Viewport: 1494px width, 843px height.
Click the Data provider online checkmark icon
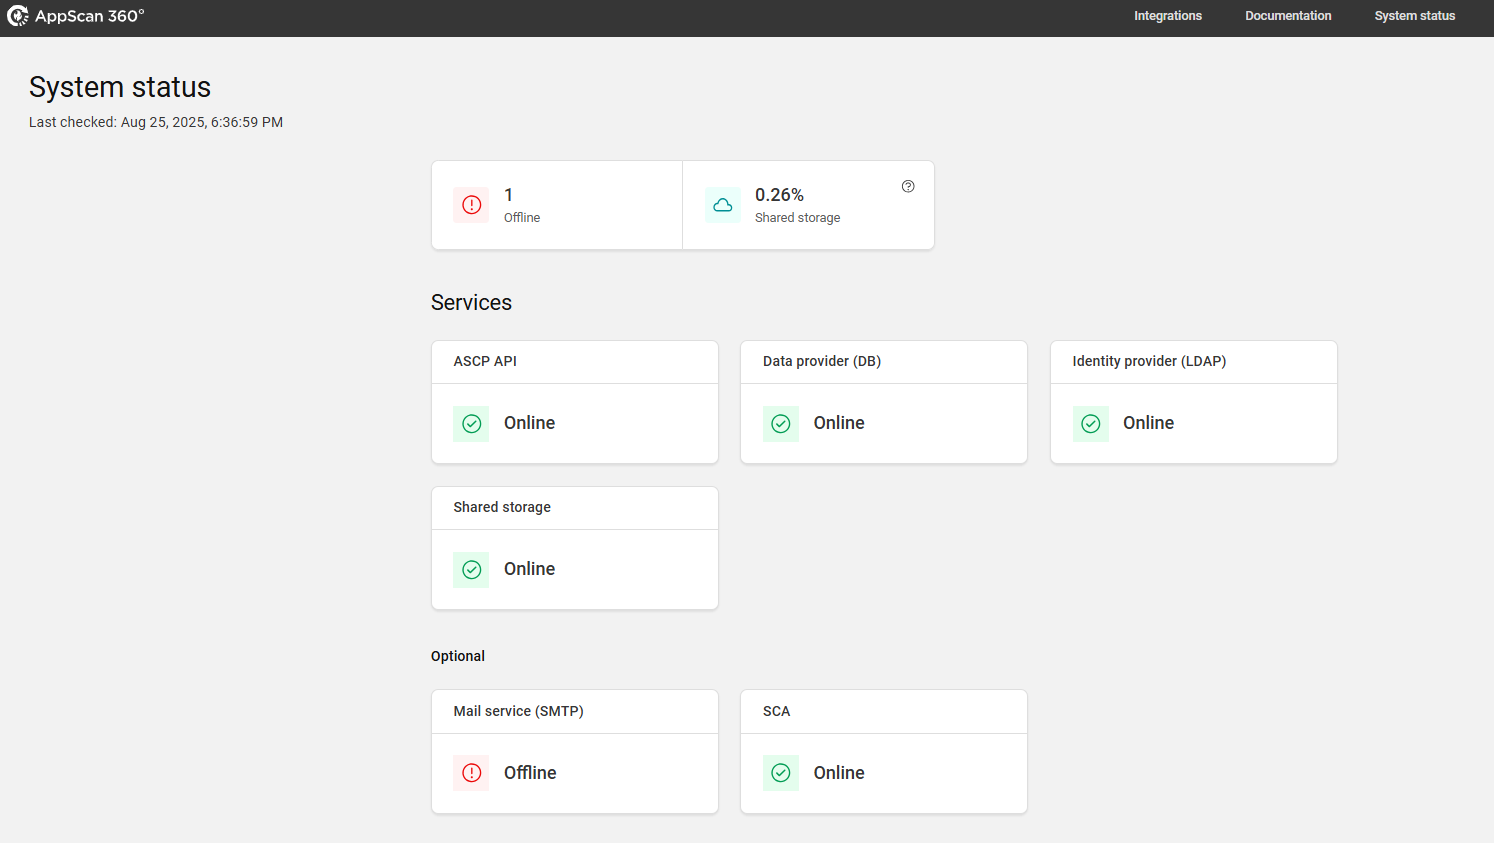click(x=781, y=424)
